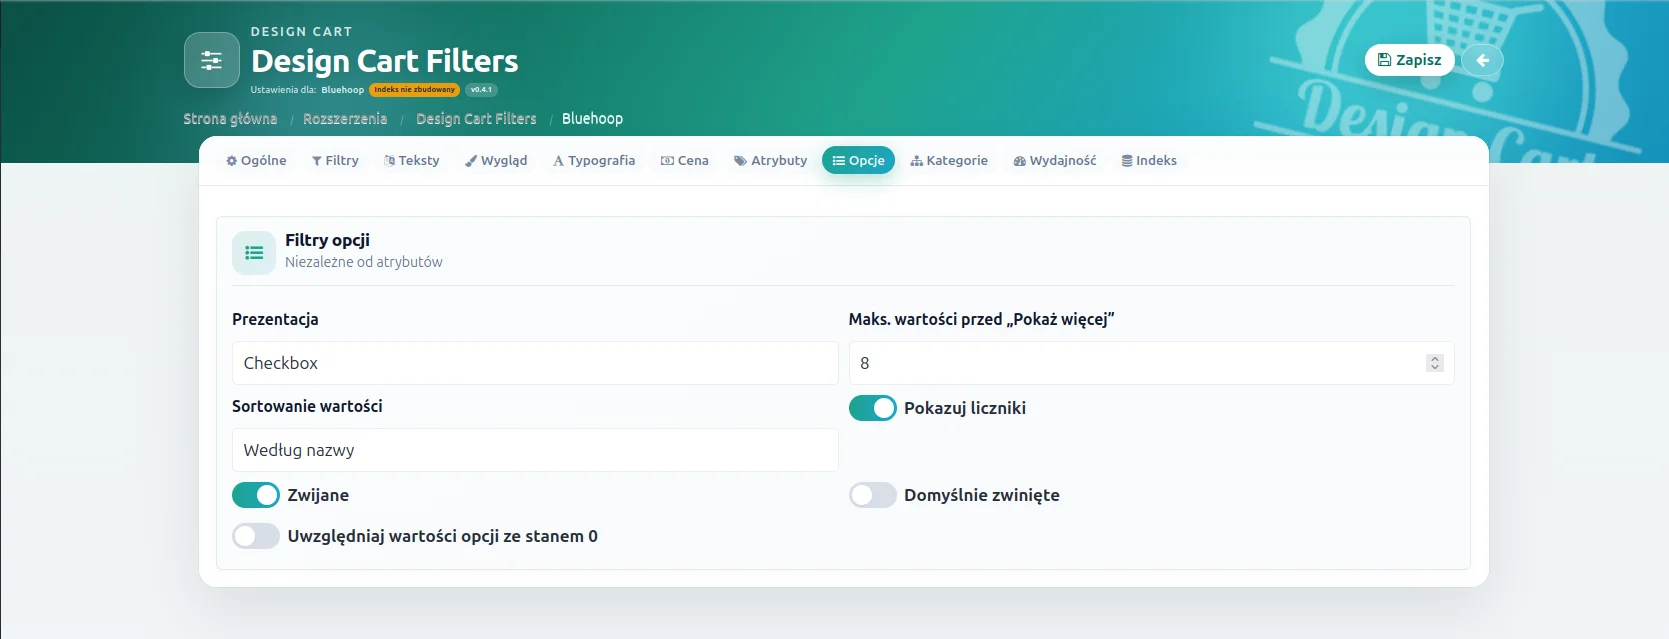Screen dimensions: 1669x639
Task: Open the Indeks tab
Action: 1149,160
